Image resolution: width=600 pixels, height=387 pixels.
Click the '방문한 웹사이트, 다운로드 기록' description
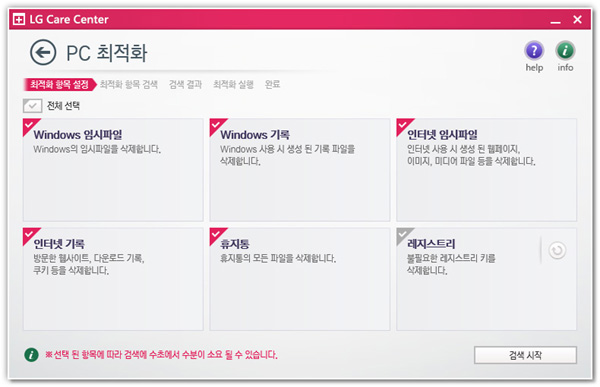(89, 264)
